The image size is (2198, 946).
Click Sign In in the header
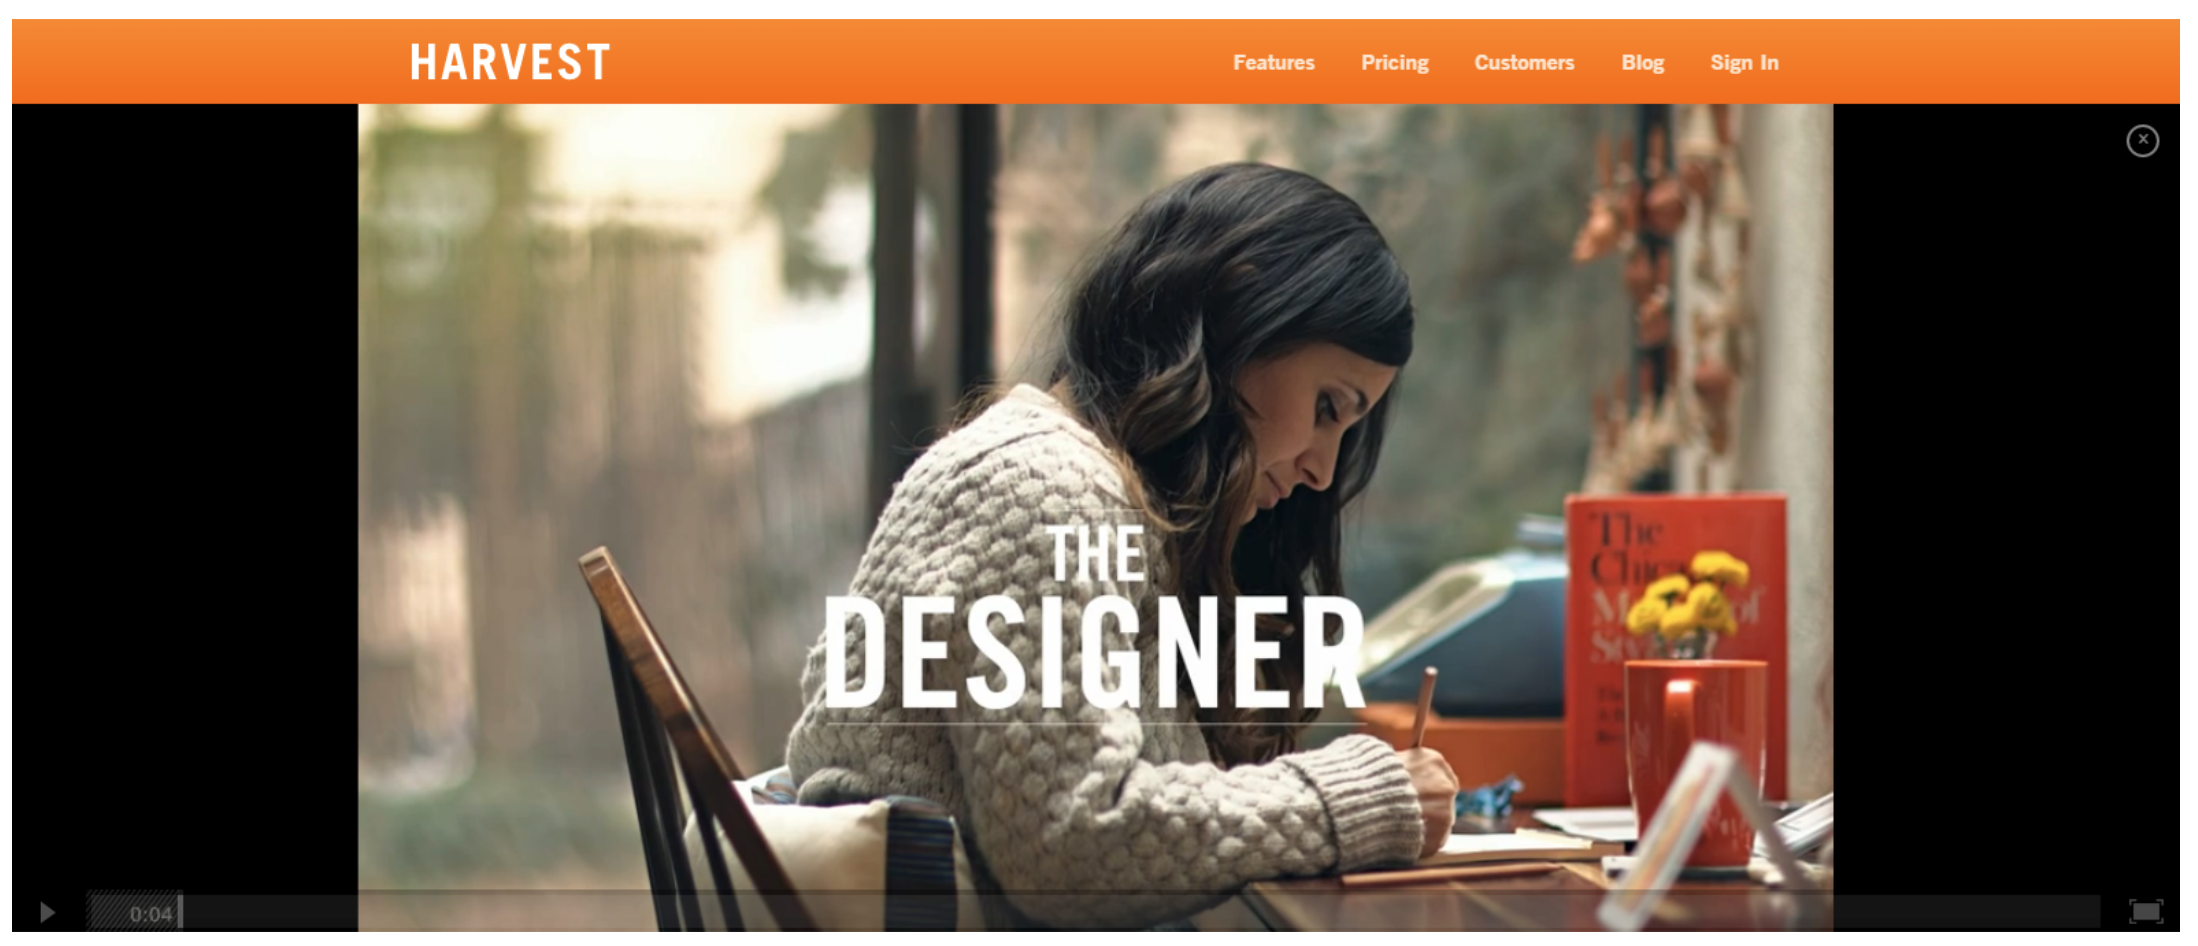pos(1744,62)
